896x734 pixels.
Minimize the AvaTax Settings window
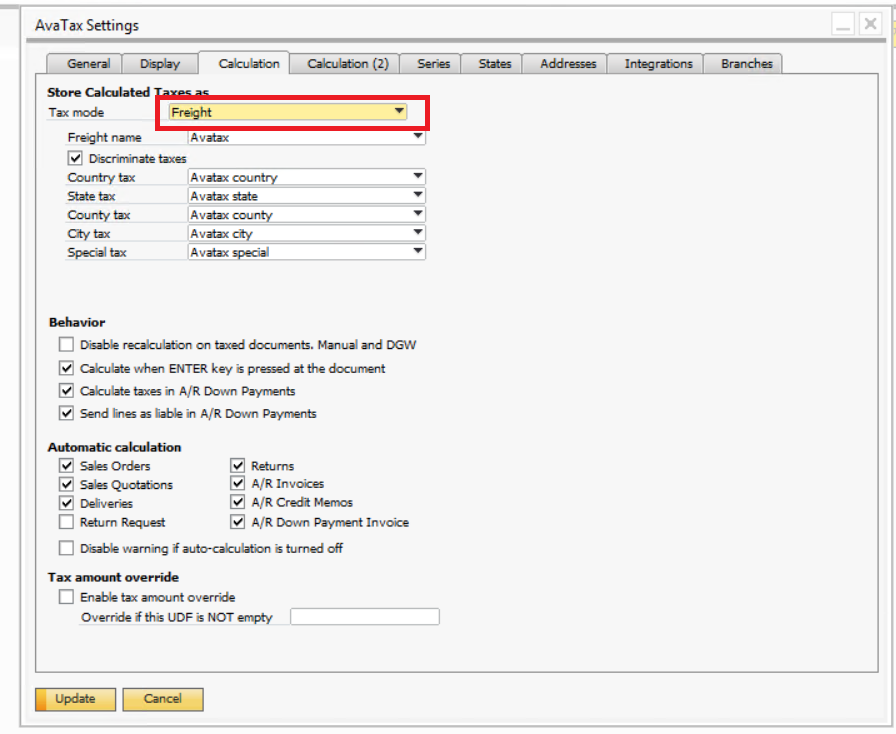pos(843,24)
